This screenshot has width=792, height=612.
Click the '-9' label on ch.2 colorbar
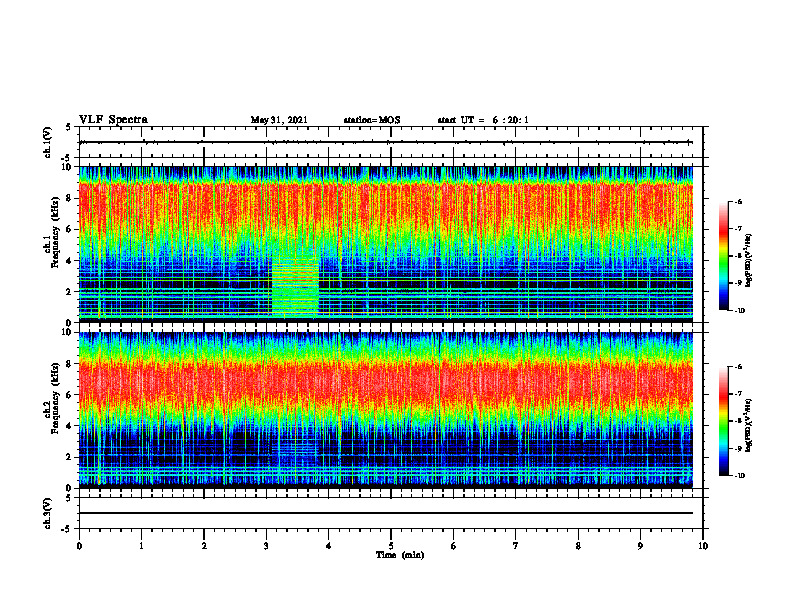point(738,448)
